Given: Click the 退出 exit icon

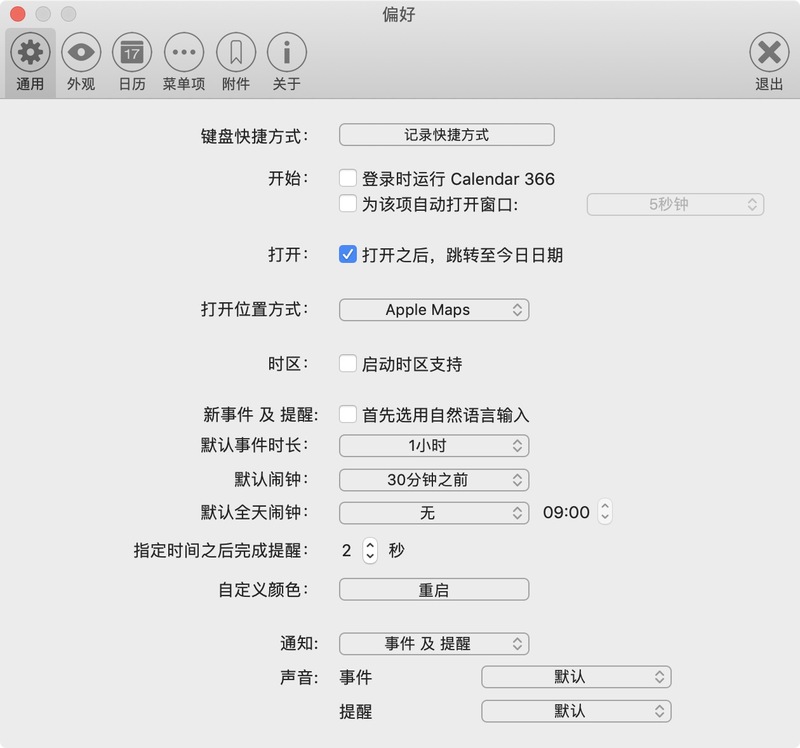Looking at the screenshot, I should [768, 61].
